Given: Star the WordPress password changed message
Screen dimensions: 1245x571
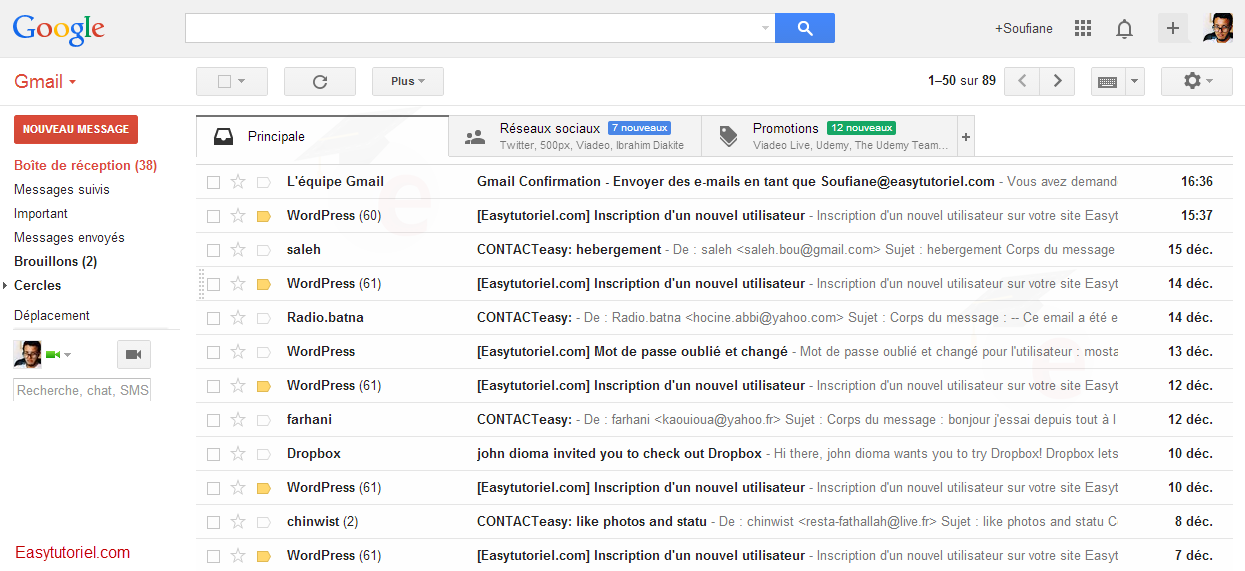Looking at the screenshot, I should point(238,352).
